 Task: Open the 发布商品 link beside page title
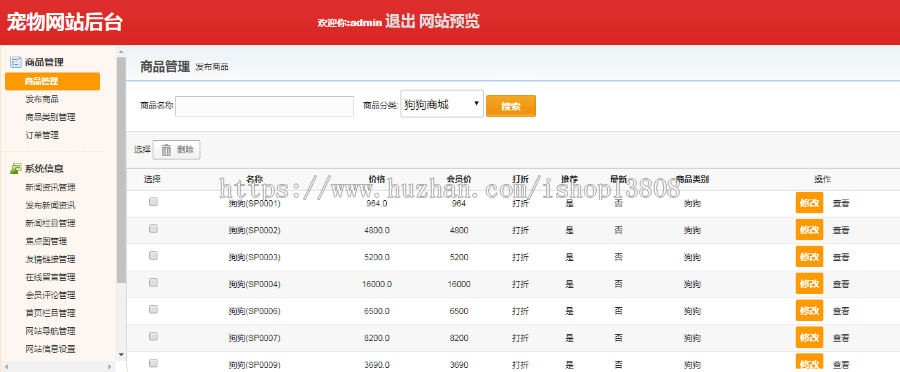tap(212, 67)
